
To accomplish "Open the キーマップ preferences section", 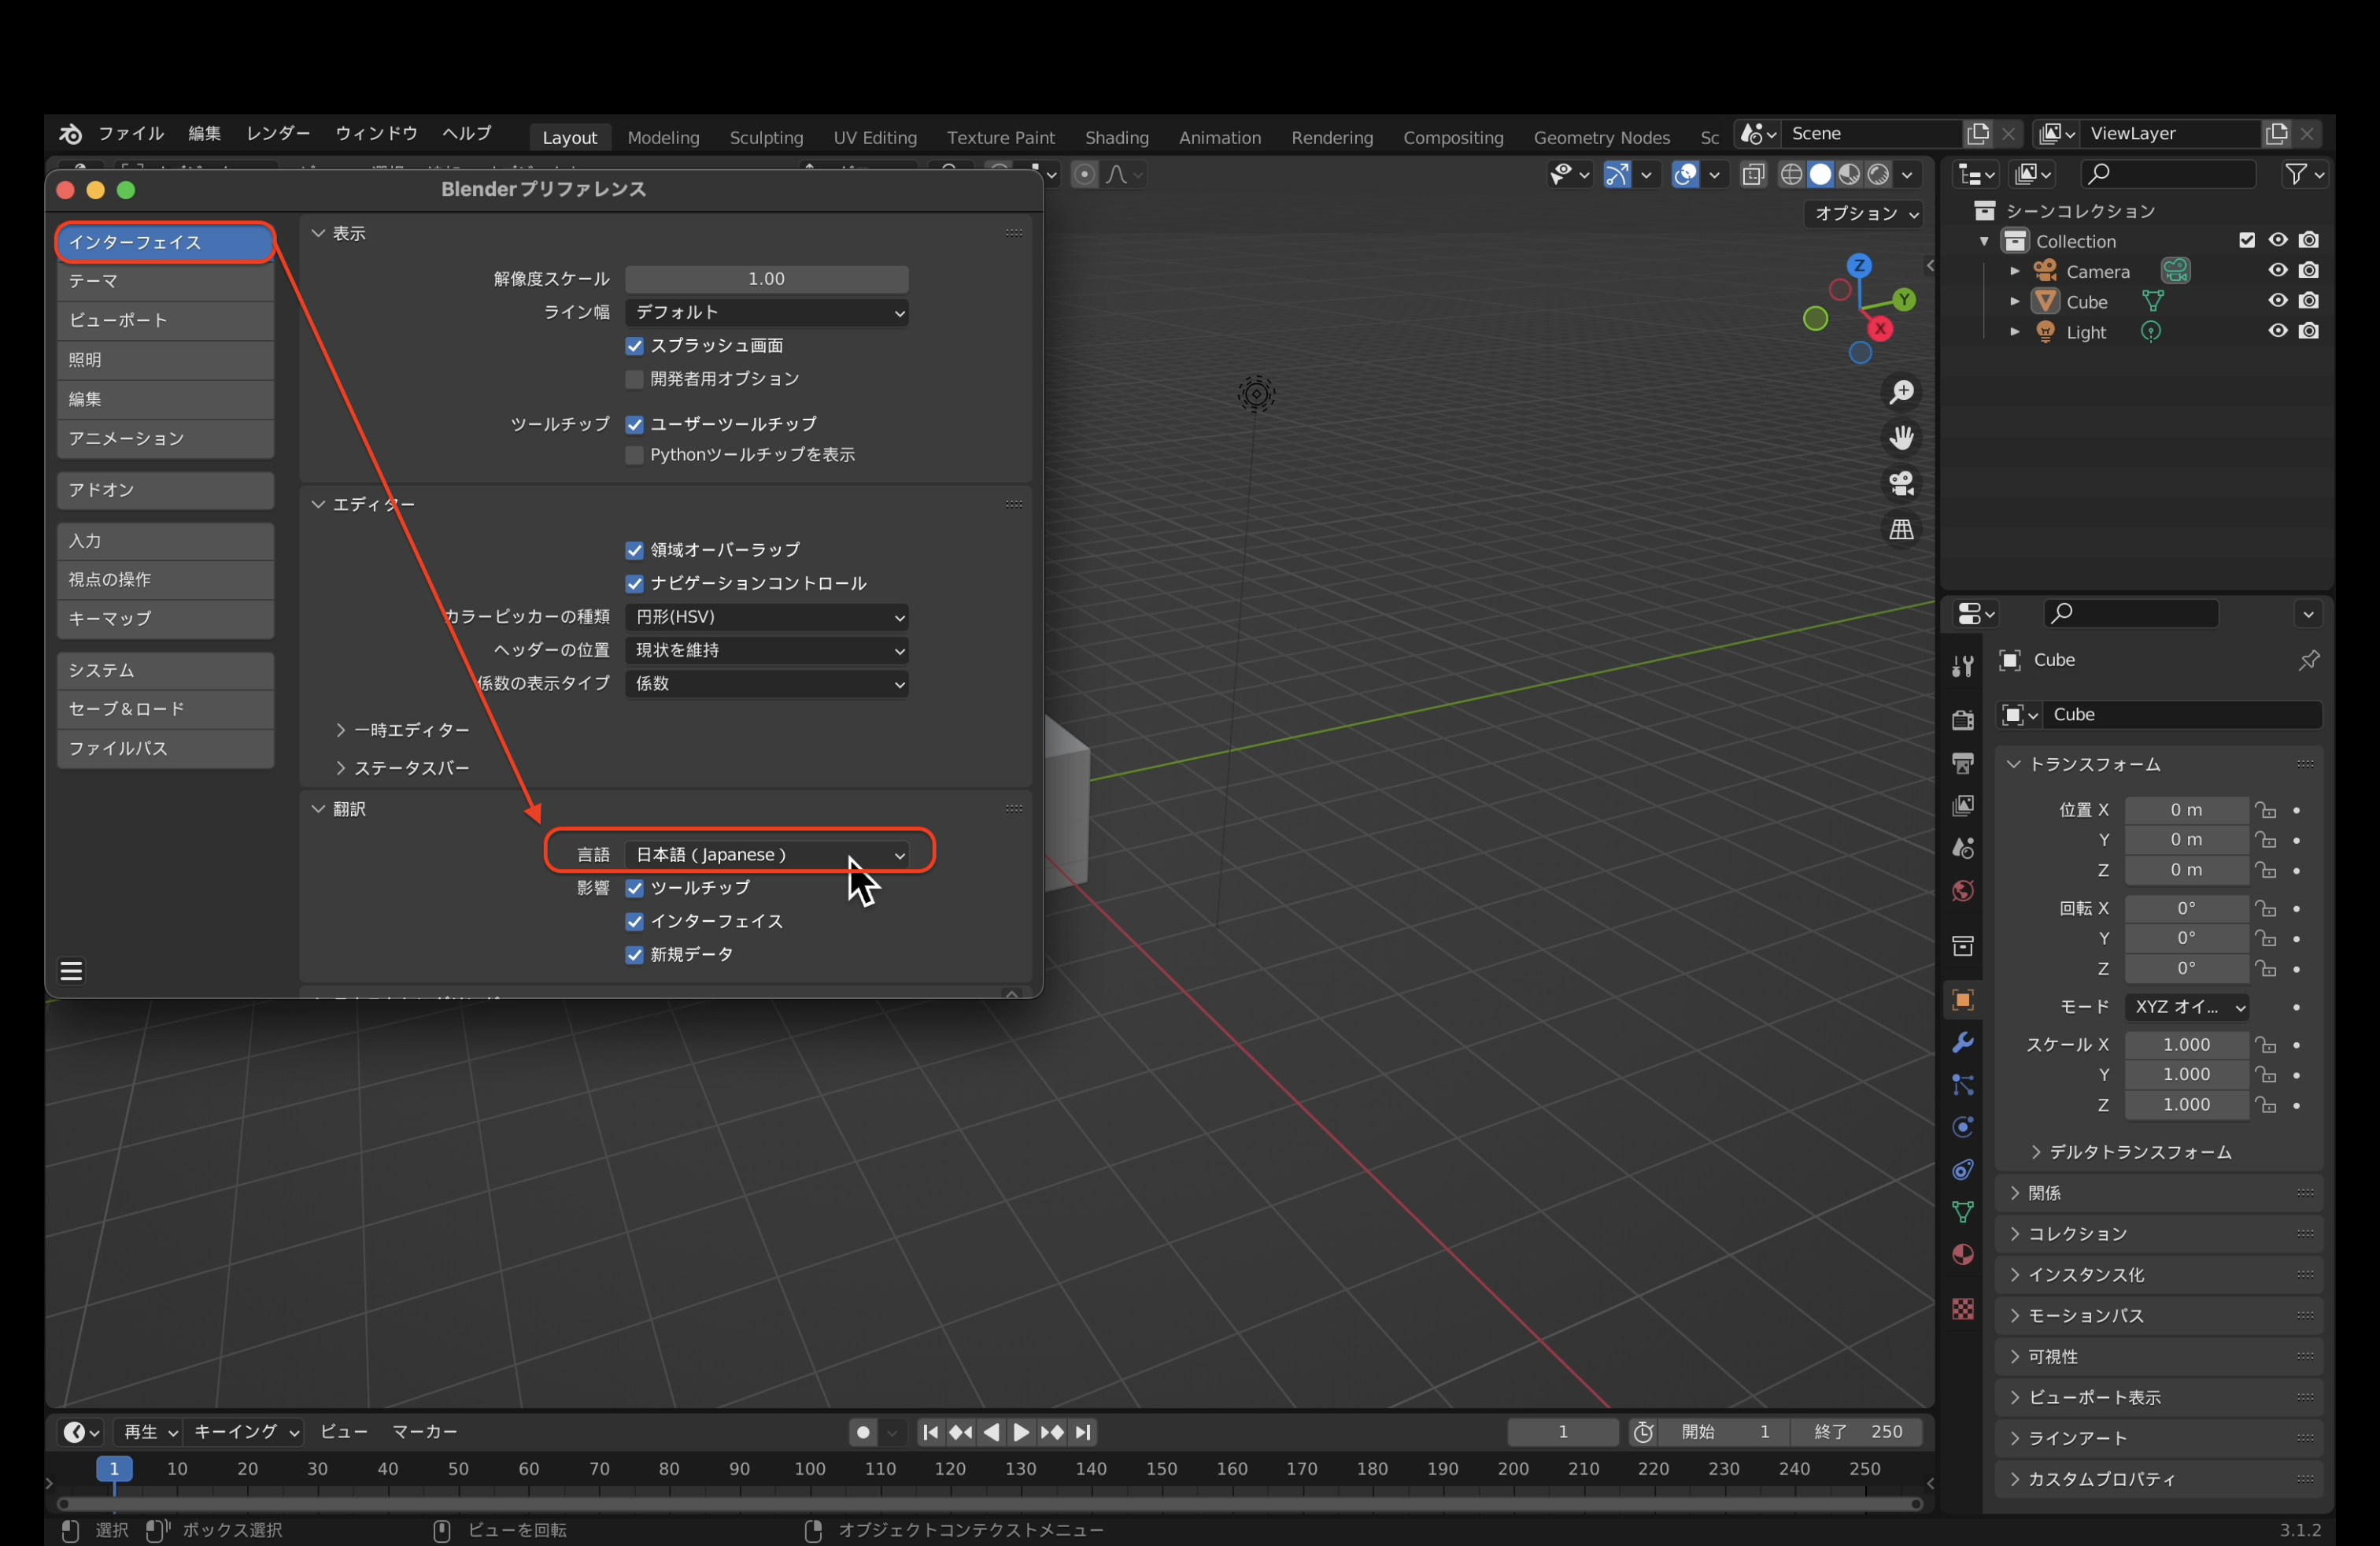I will 166,619.
